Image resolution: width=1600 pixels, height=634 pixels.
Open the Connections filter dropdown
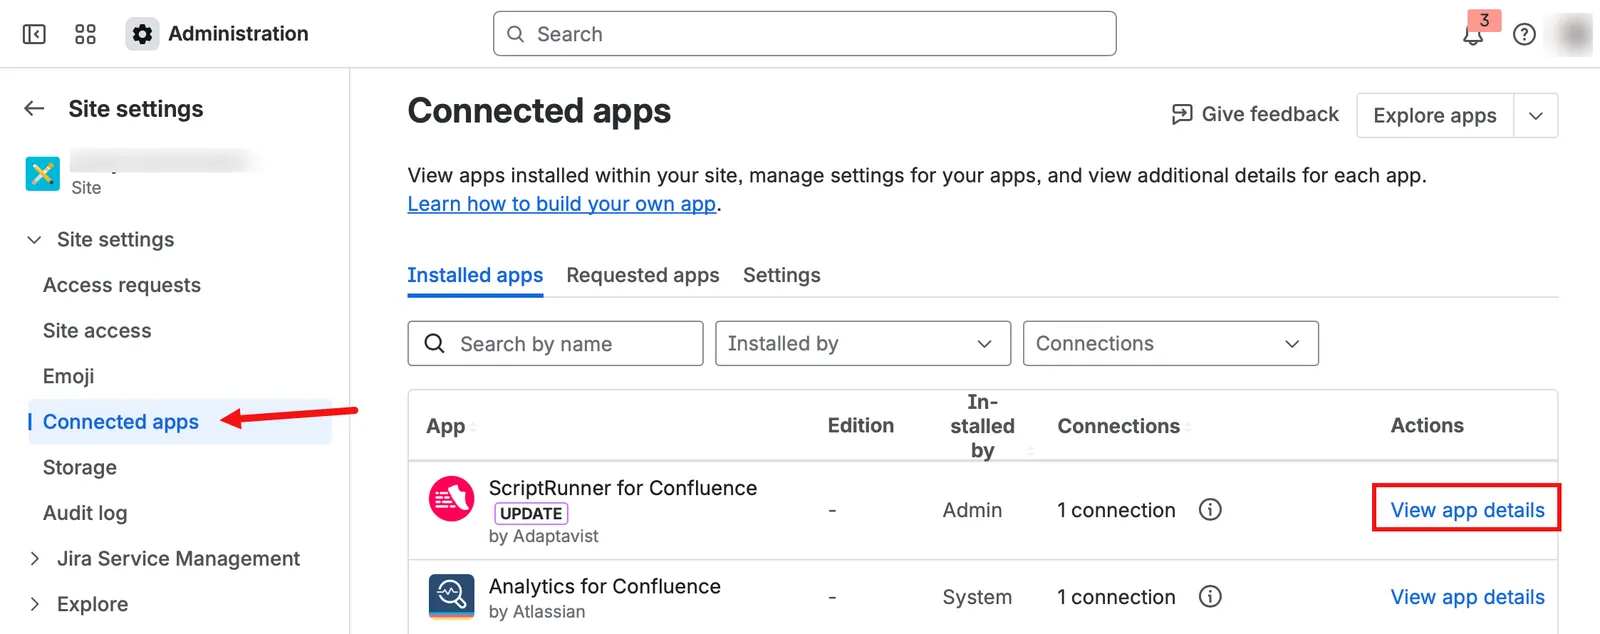(1171, 343)
